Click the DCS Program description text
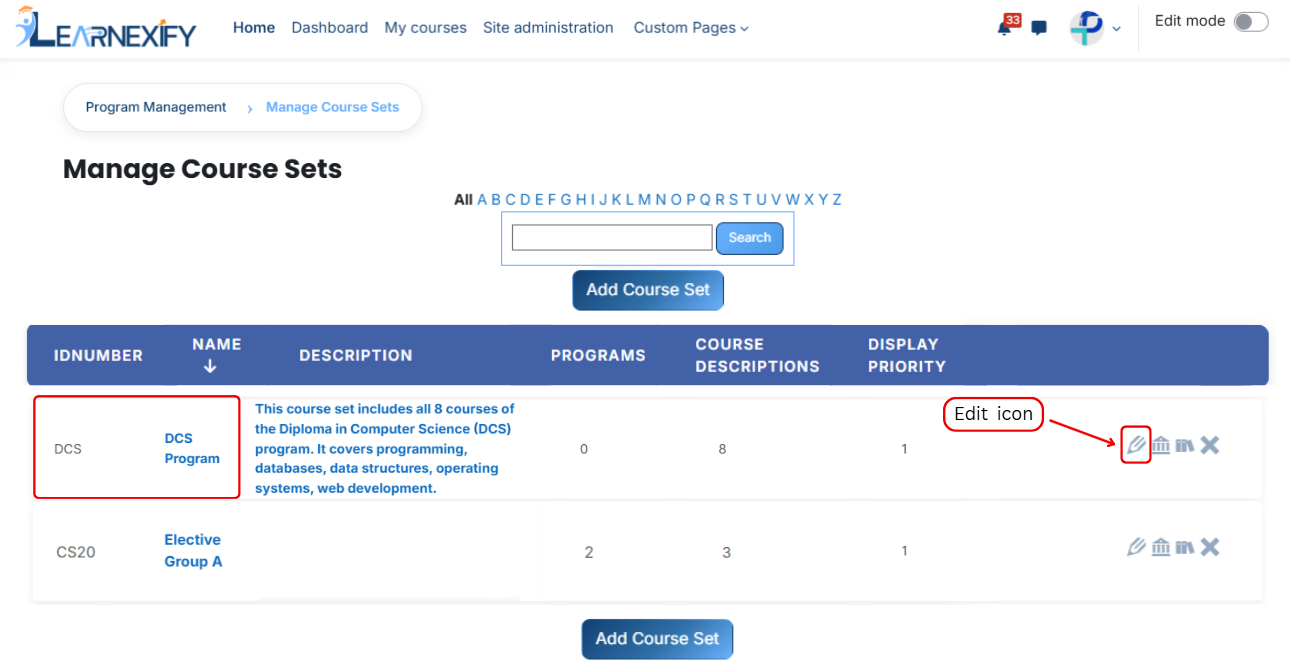 385,448
